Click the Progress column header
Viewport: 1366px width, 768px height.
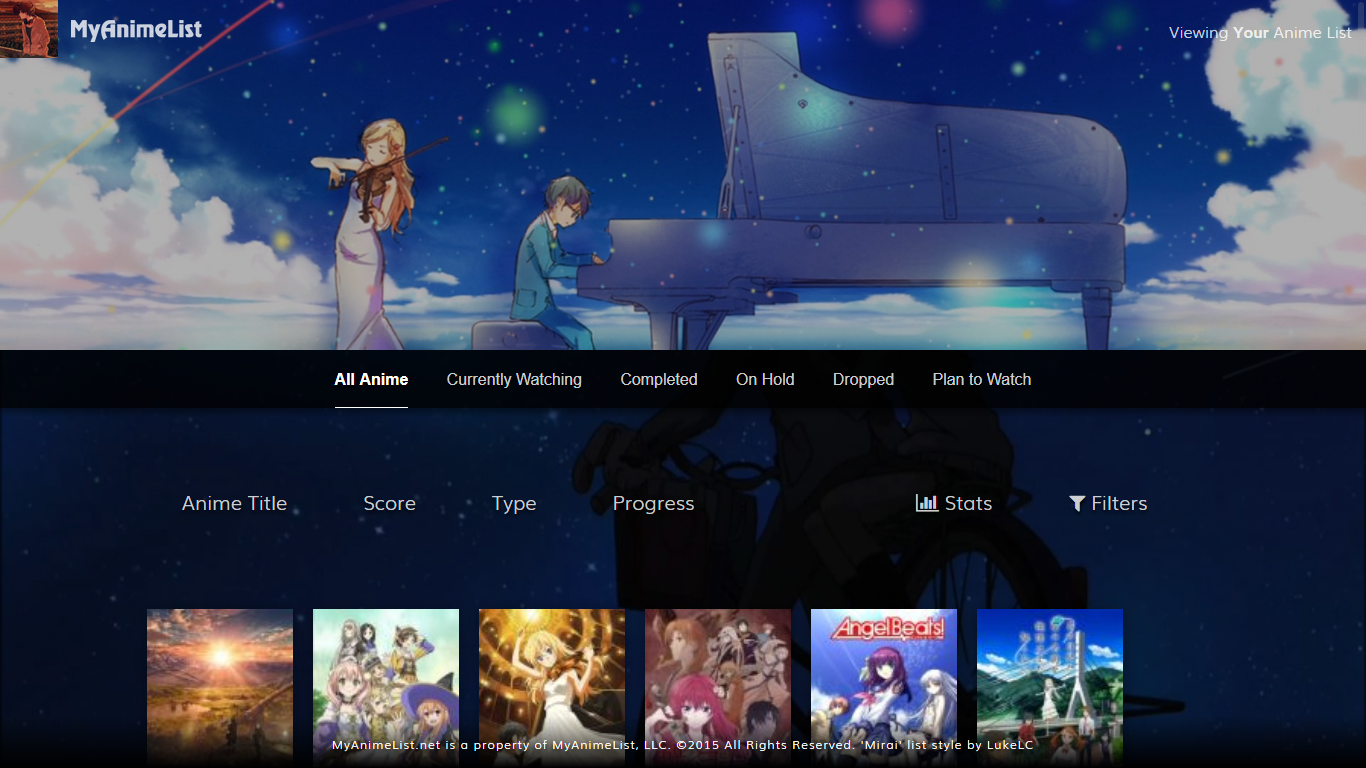pyautogui.click(x=653, y=504)
